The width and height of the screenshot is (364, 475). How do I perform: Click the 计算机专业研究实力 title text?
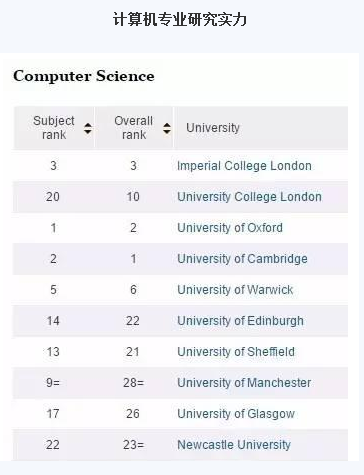click(180, 19)
